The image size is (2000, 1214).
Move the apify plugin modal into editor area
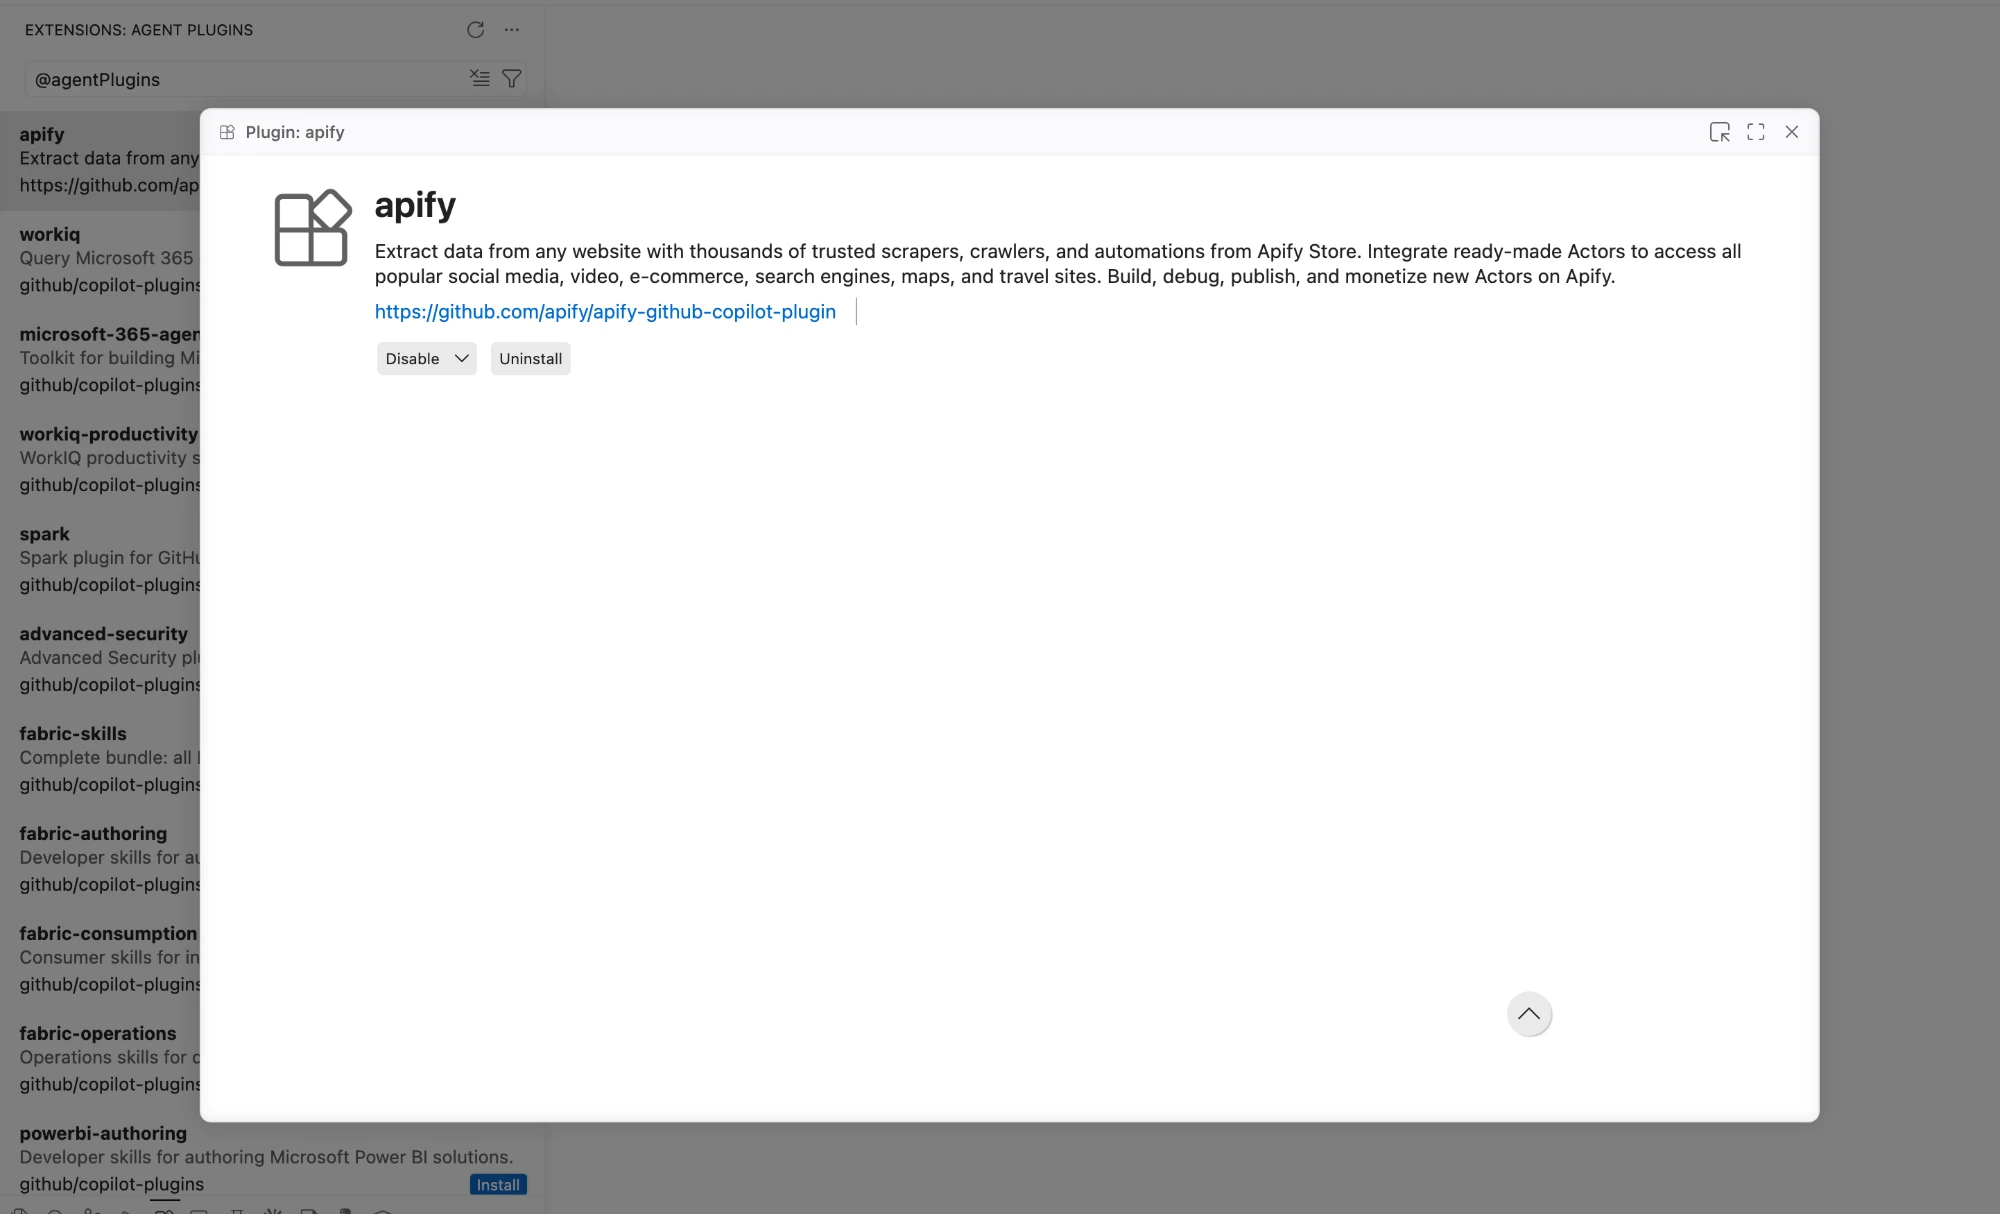(x=1719, y=132)
